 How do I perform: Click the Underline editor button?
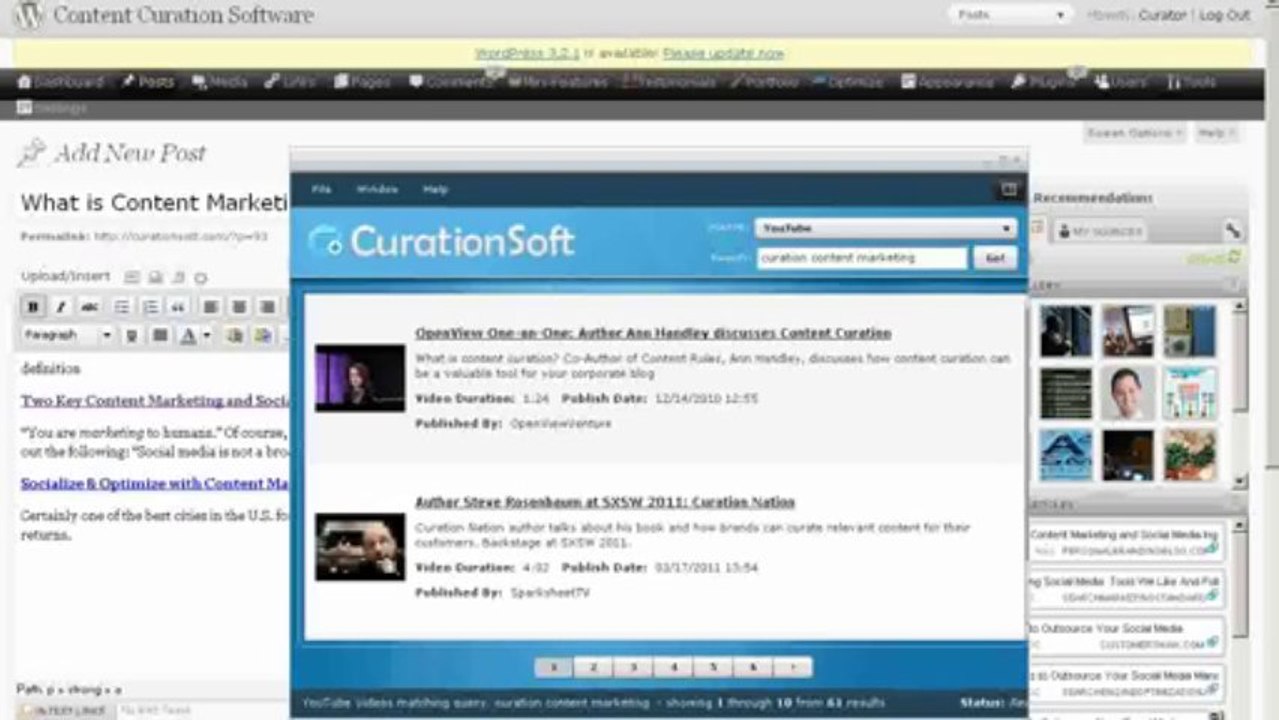[131, 335]
